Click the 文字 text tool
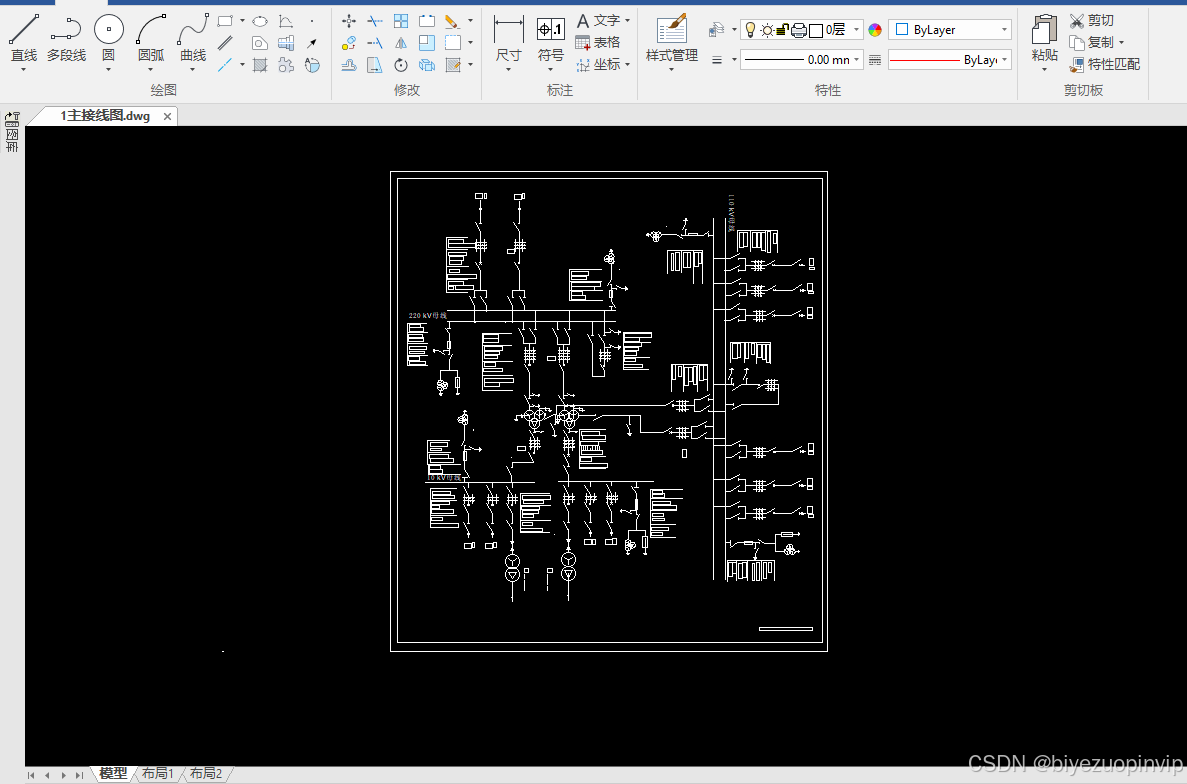Image resolution: width=1187 pixels, height=784 pixels. click(x=598, y=20)
